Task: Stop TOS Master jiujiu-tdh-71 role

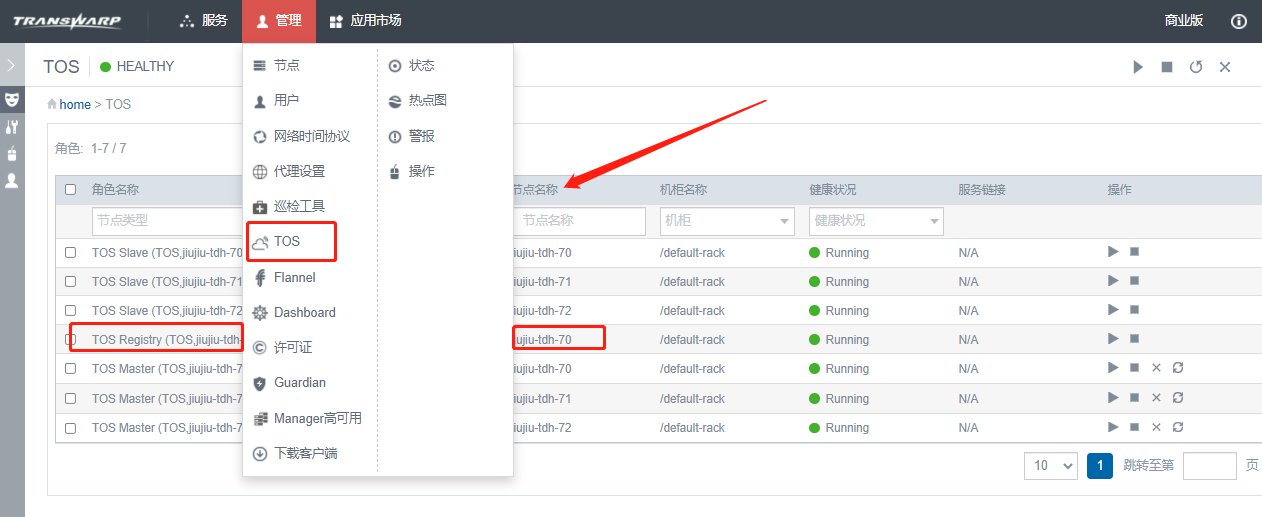Action: pyautogui.click(x=1135, y=398)
